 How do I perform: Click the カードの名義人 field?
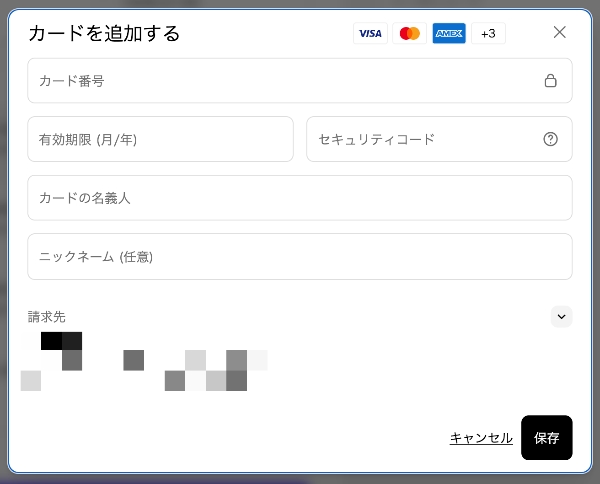299,198
